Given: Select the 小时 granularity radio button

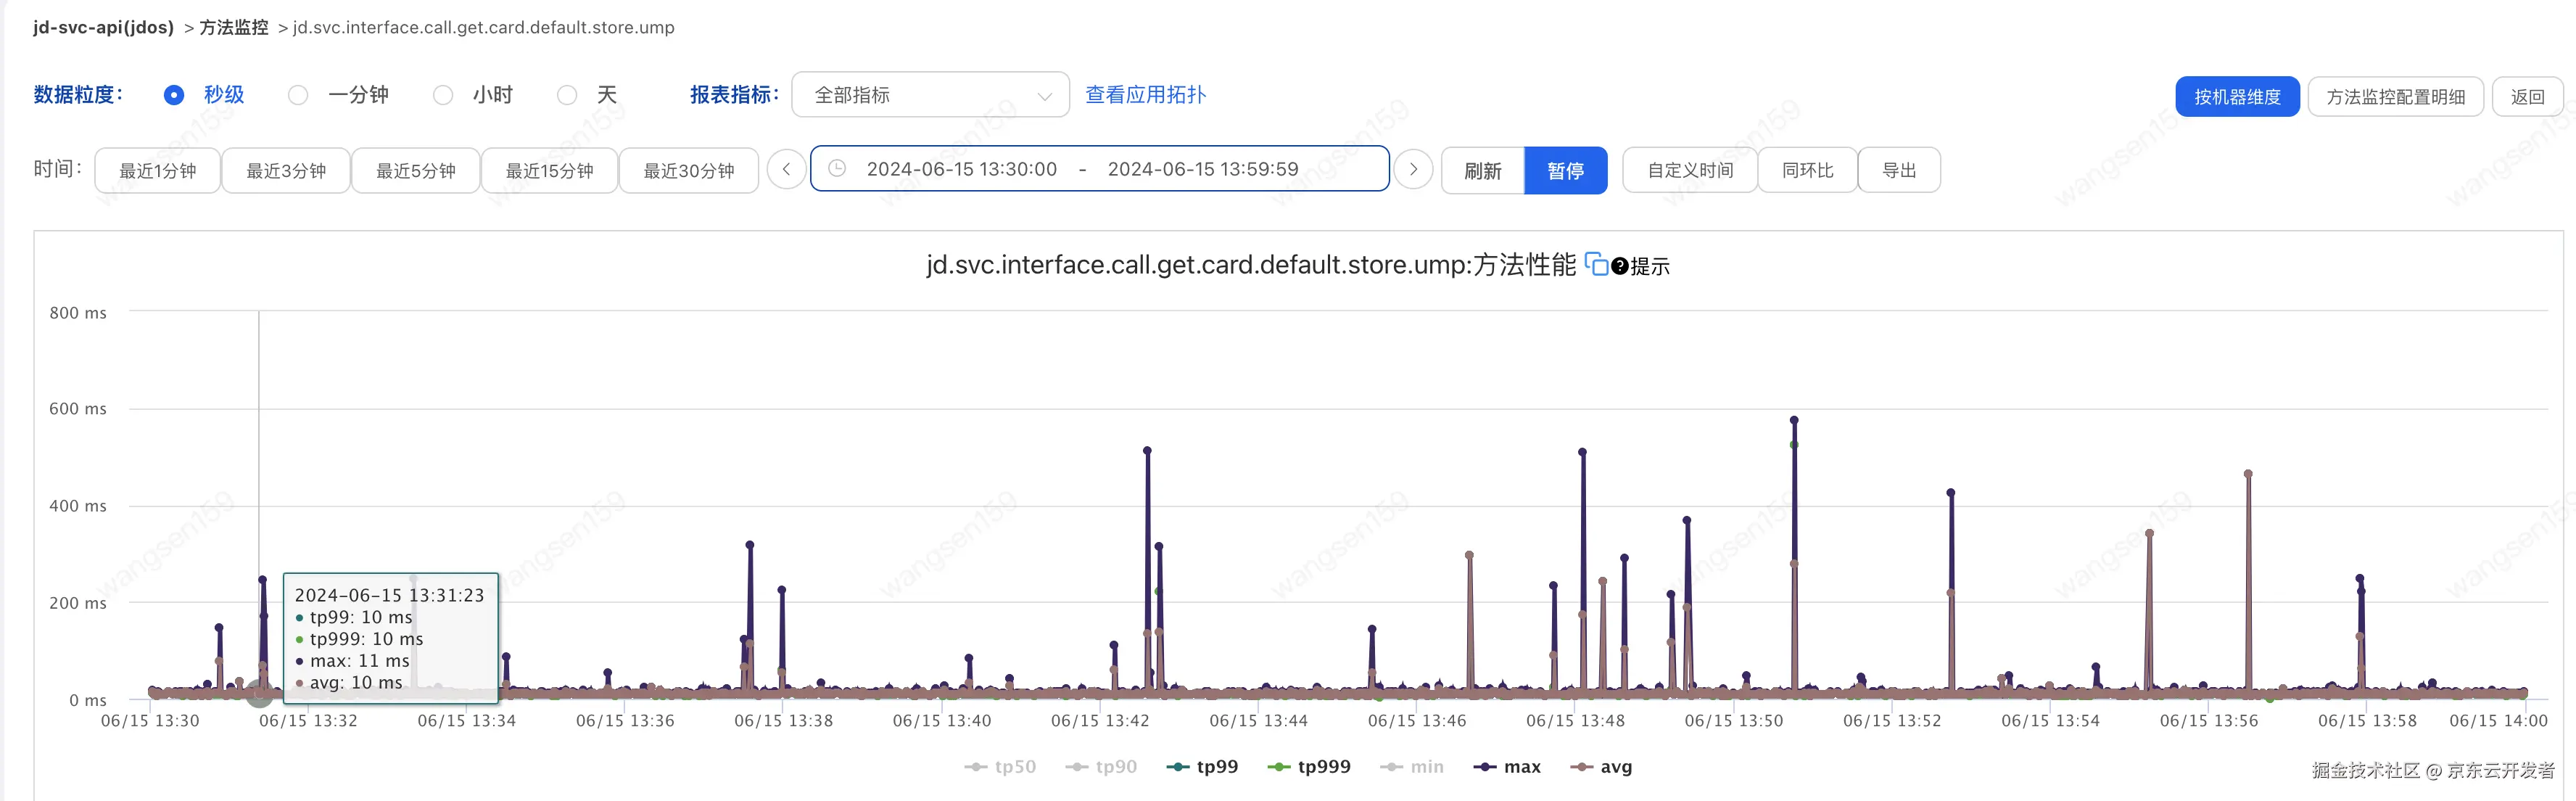Looking at the screenshot, I should click(x=443, y=95).
